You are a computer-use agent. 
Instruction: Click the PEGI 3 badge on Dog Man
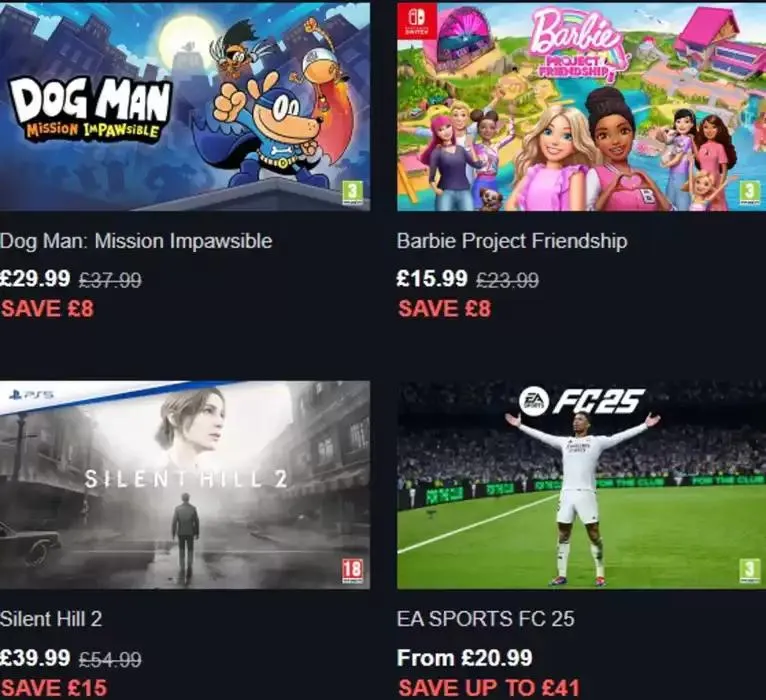354,193
